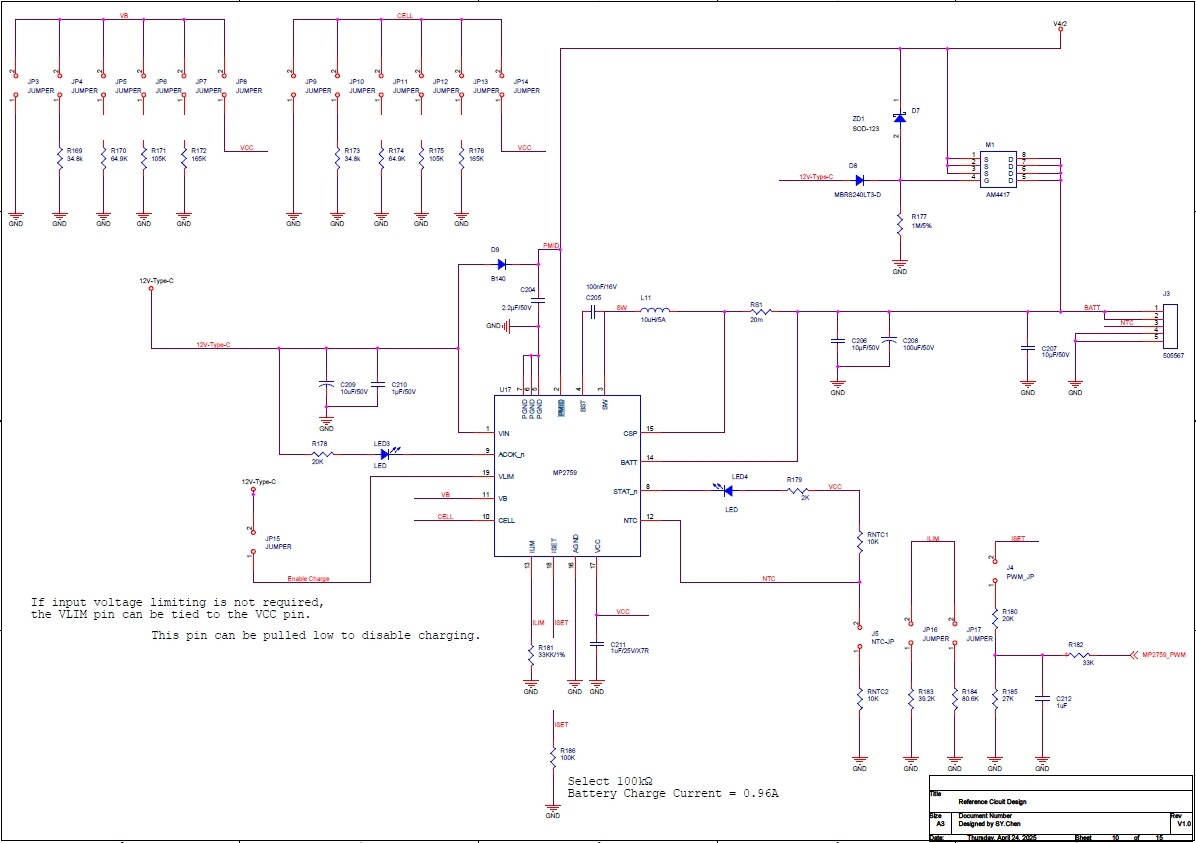Click the MP2759 U17 chip body
The image size is (1196, 843).
coord(567,476)
